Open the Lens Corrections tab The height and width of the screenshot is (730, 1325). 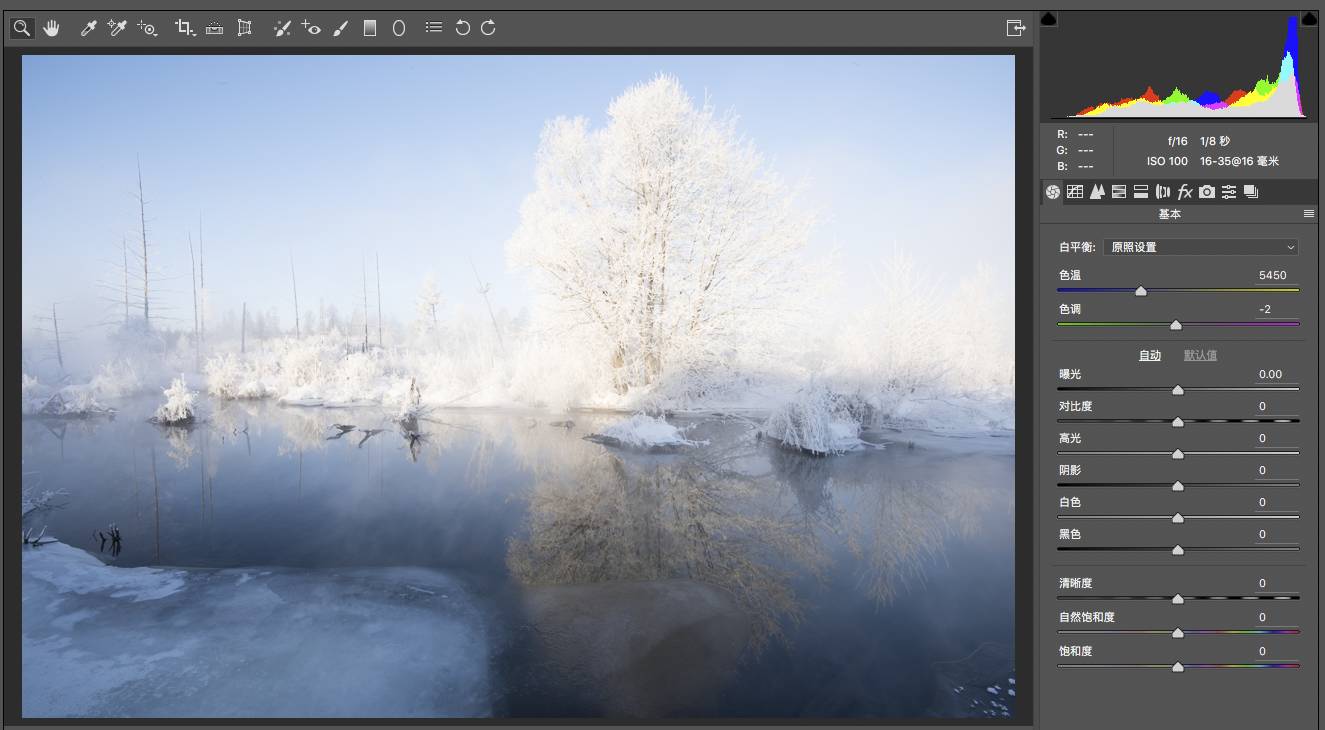pyautogui.click(x=1163, y=192)
